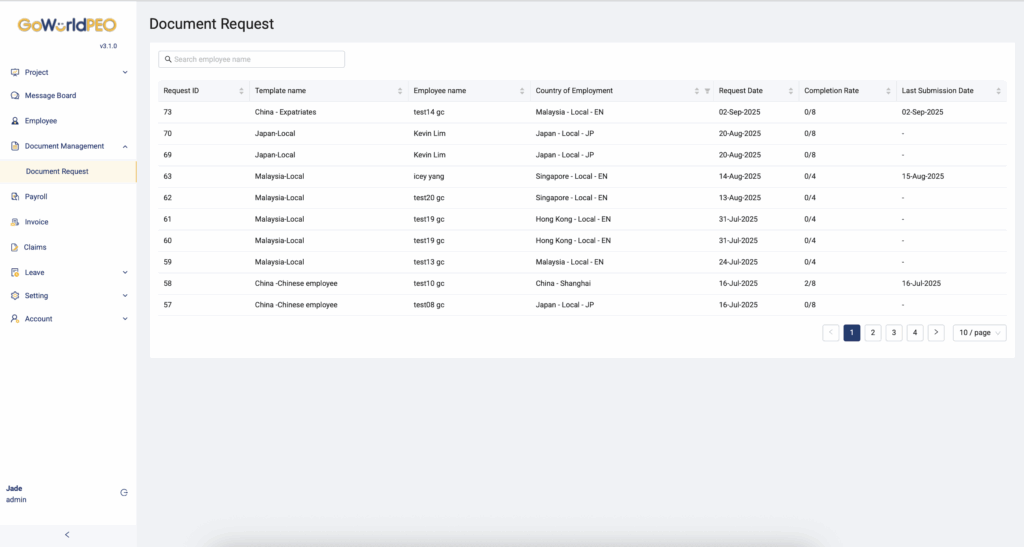This screenshot has height=547, width=1024.
Task: Open the Account menu item
Action: click(39, 319)
